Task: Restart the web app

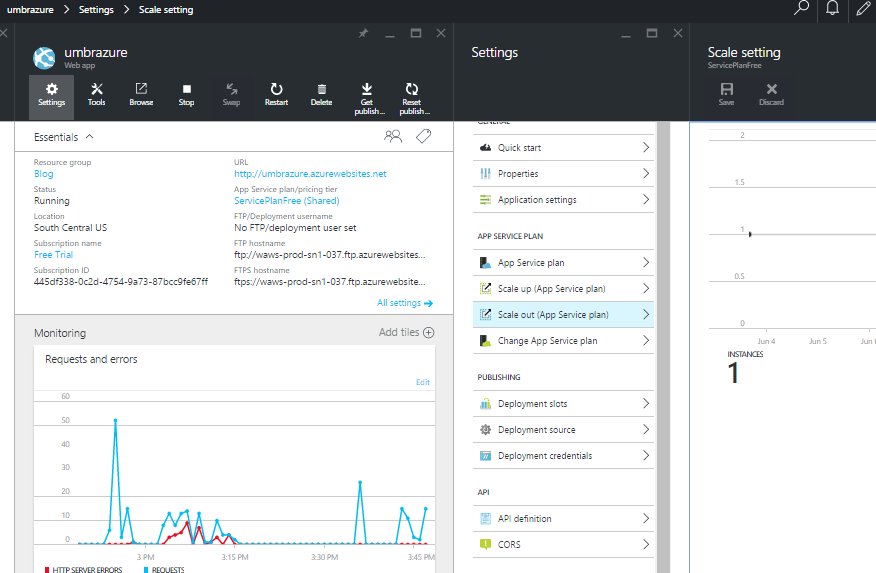Action: point(276,96)
